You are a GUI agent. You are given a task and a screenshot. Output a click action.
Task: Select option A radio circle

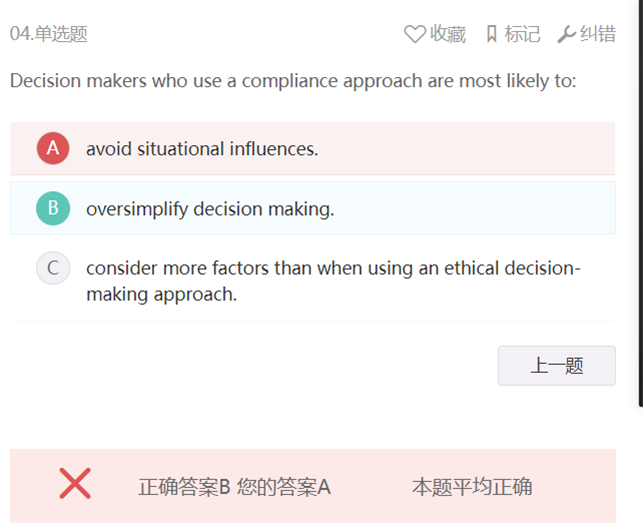click(x=53, y=148)
